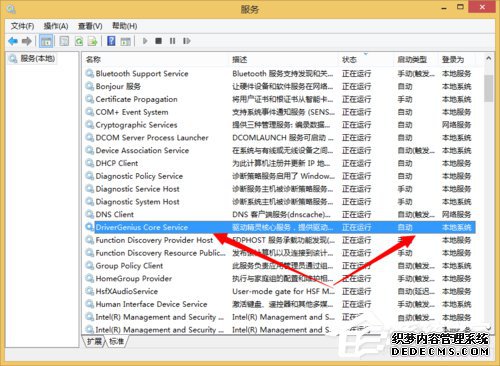Restart service with the restart icon
500x366 pixels.
tap(187, 41)
